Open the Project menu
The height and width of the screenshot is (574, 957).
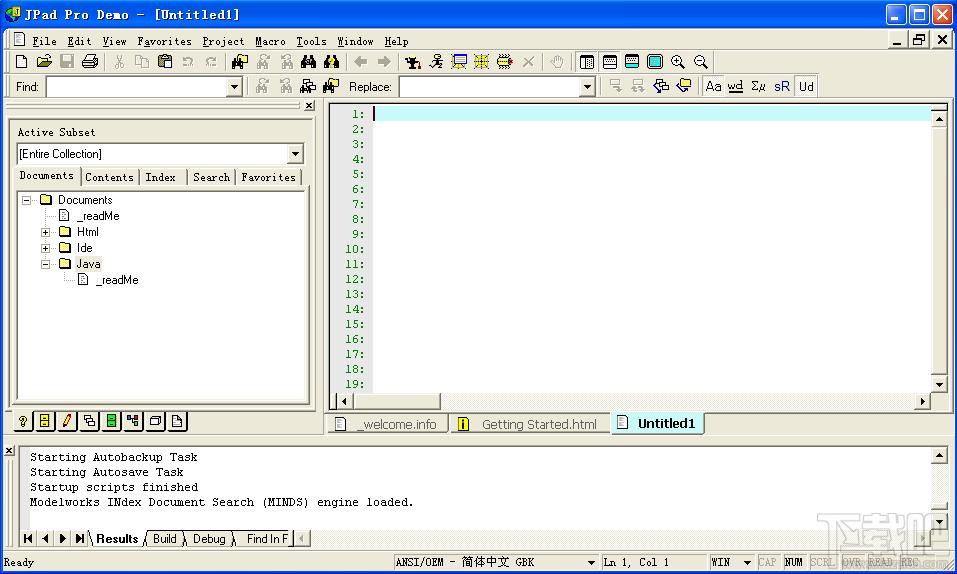223,42
